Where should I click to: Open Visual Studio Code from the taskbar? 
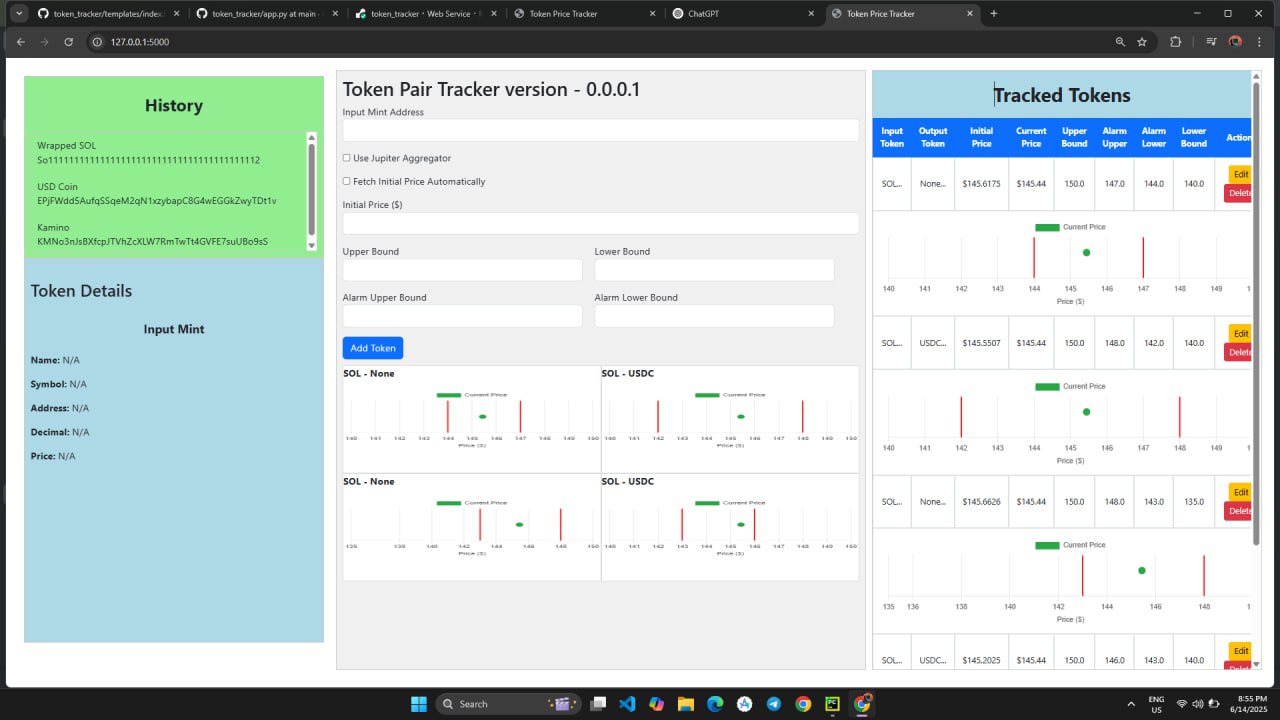tap(627, 704)
